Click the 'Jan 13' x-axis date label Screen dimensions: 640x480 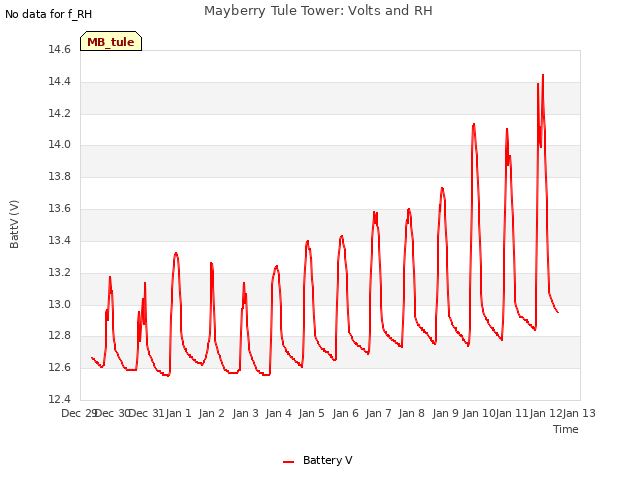579,413
